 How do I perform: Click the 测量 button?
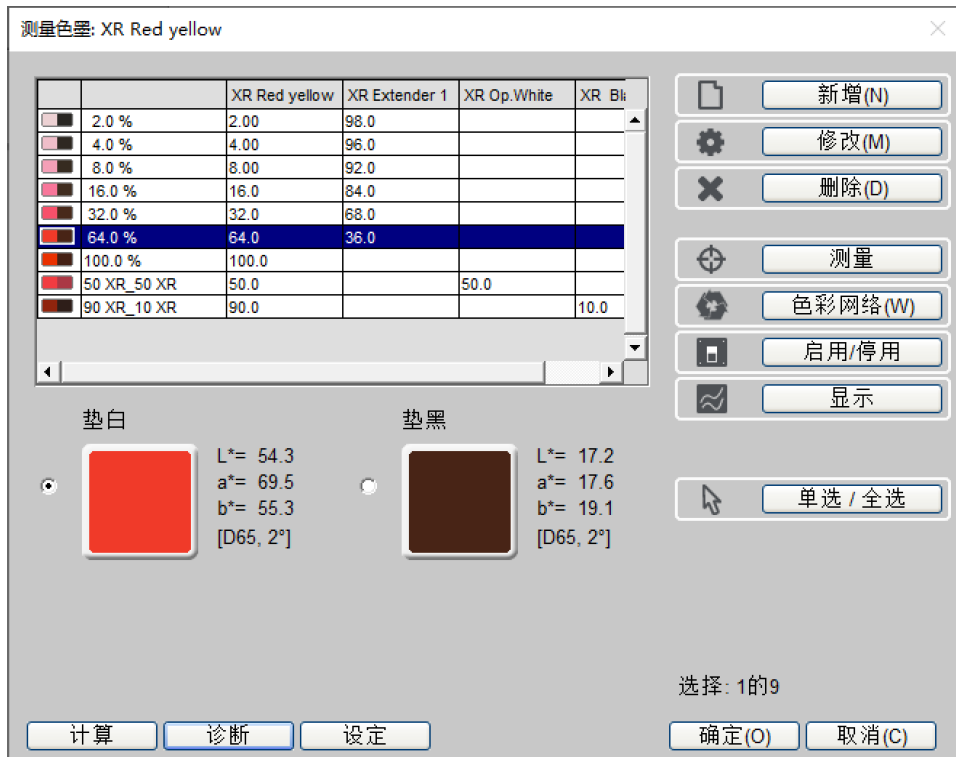coord(851,259)
